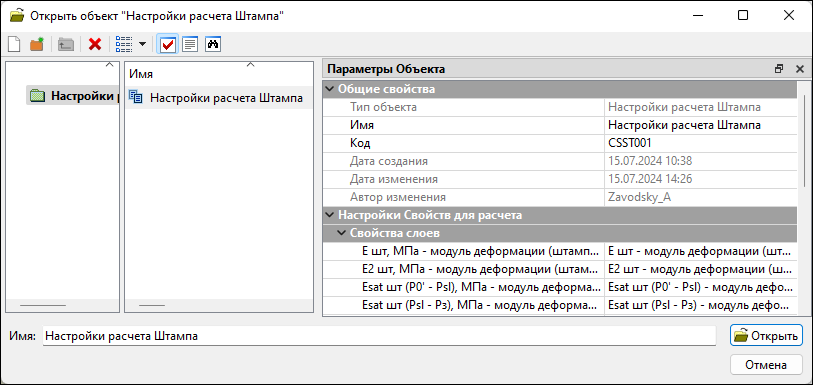Select 'Esat шт (P0' - Psl), МПа' row label
Image resolution: width=813 pixels, height=385 pixels.
[x=482, y=287]
